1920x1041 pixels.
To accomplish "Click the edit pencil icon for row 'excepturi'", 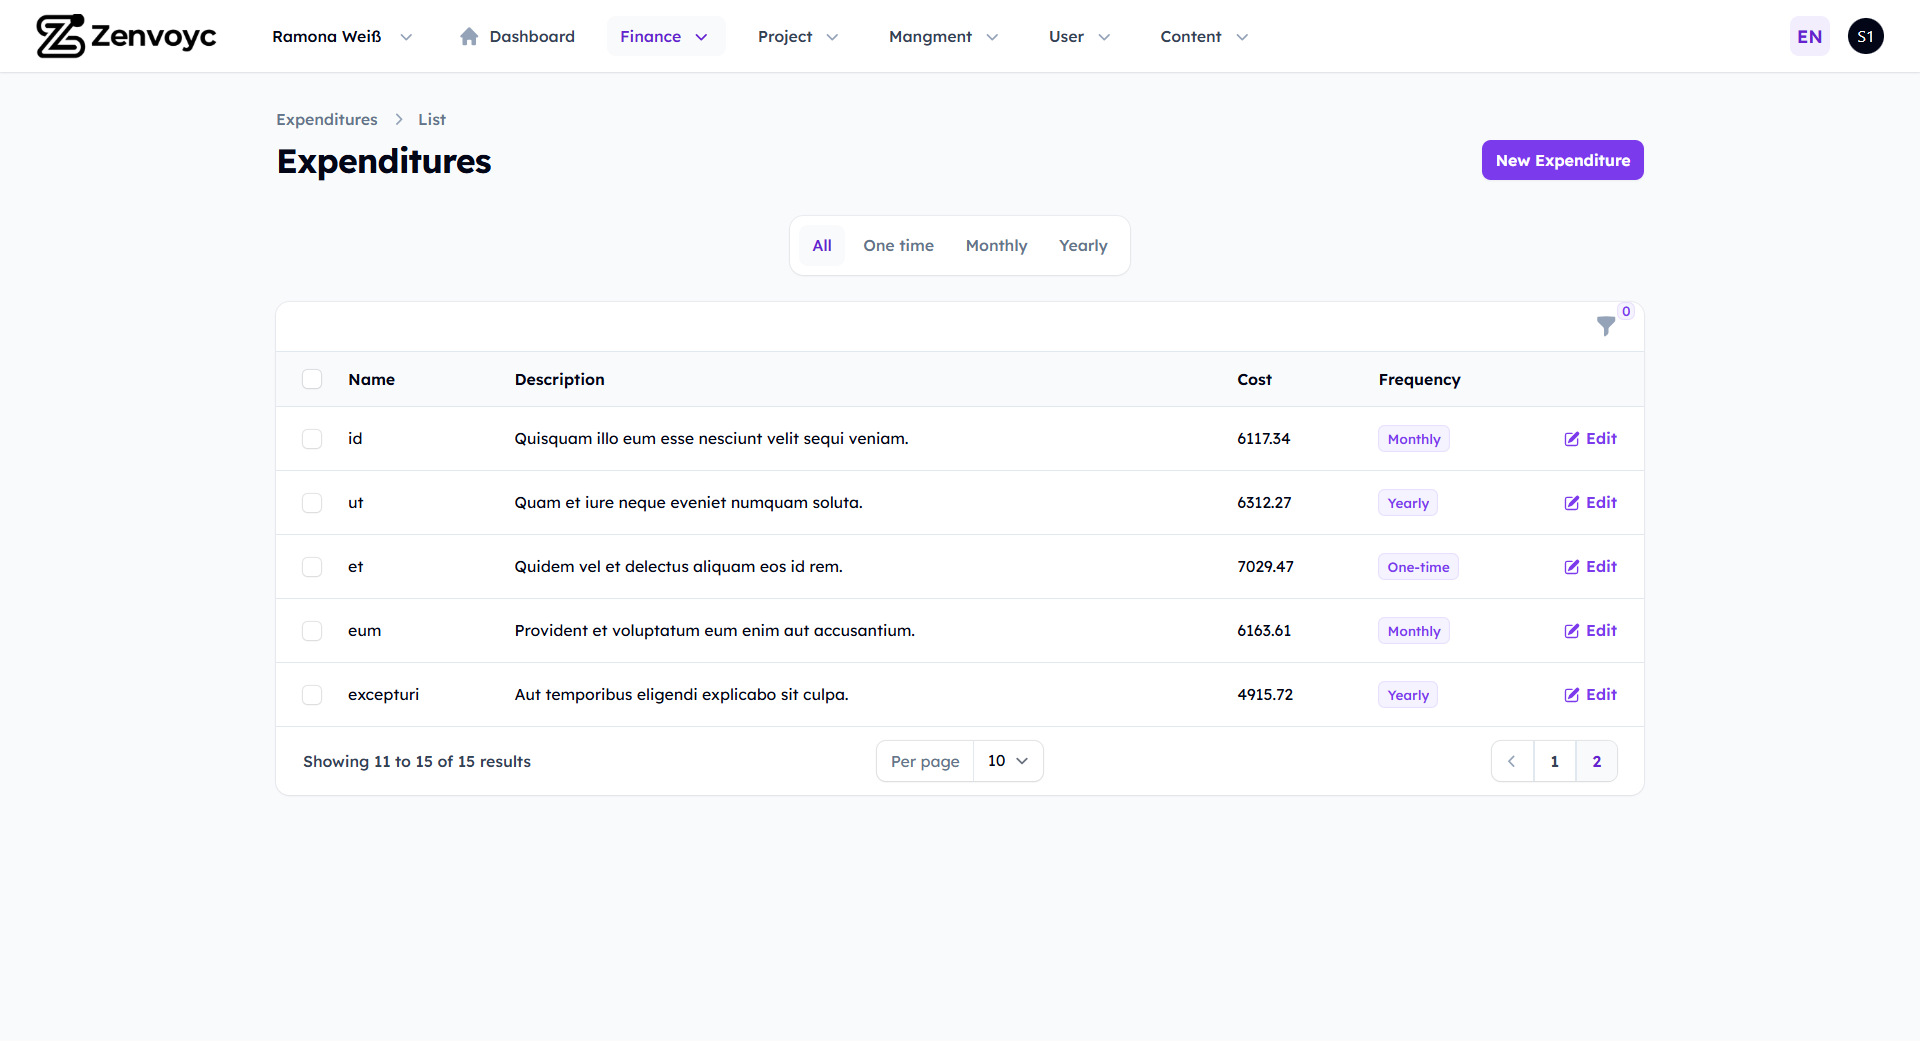I will click(x=1571, y=694).
